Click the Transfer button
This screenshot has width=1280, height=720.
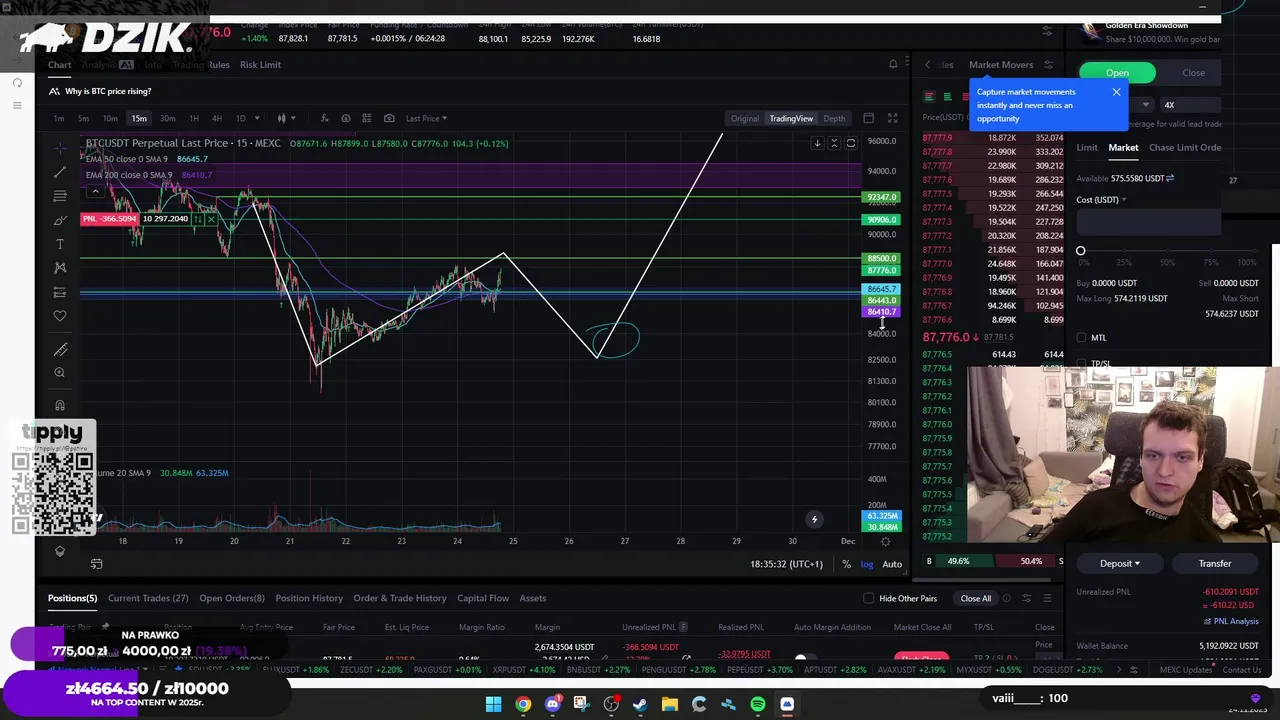(x=1215, y=563)
